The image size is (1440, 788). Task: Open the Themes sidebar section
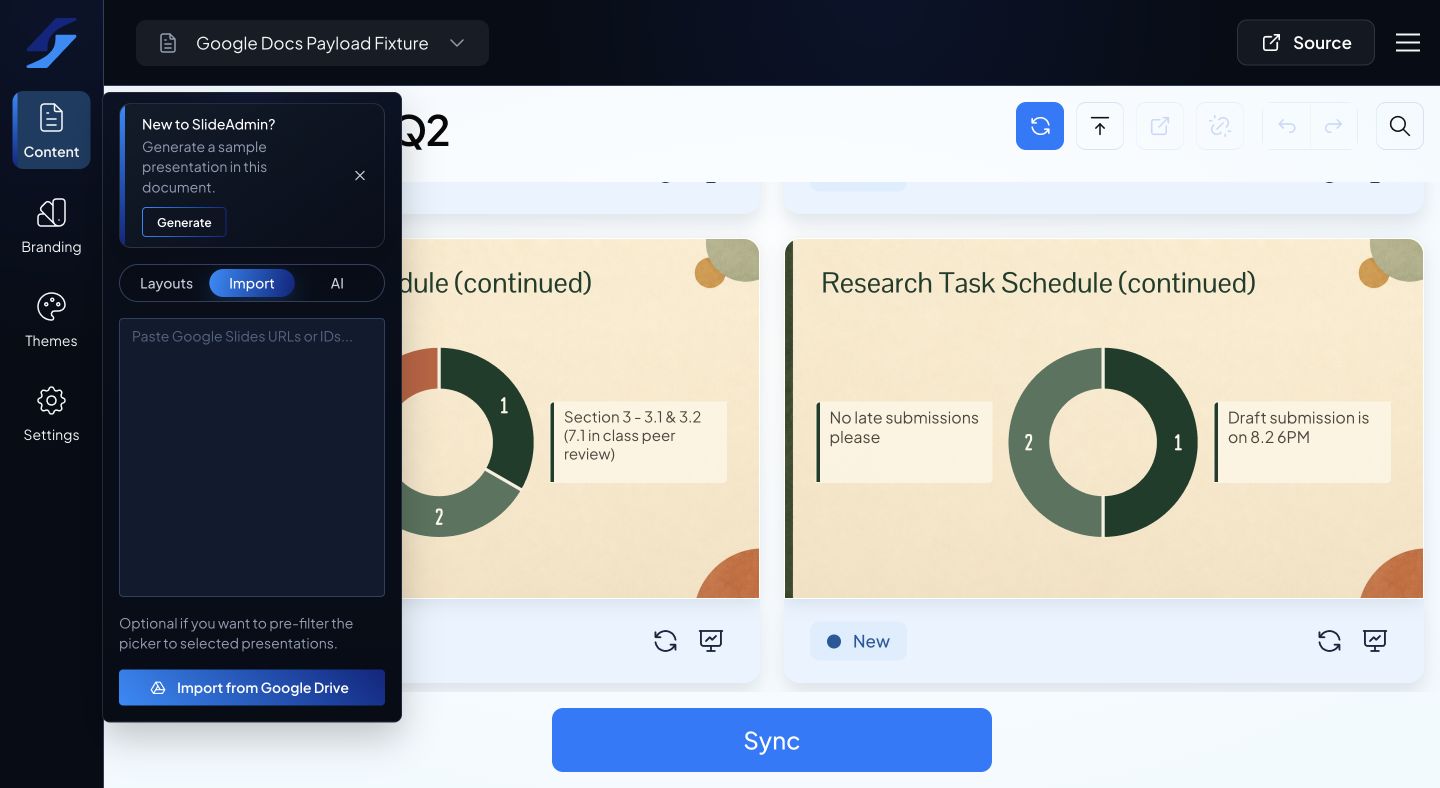click(x=51, y=320)
